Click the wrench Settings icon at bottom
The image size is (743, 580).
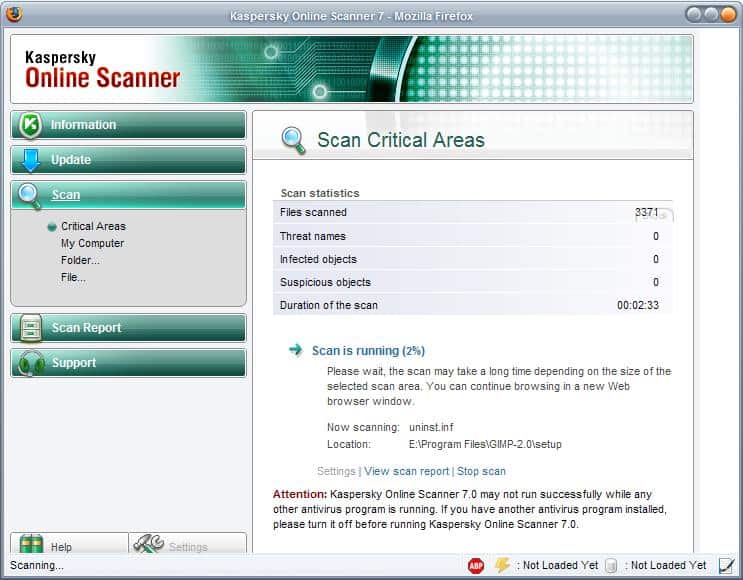[x=148, y=544]
